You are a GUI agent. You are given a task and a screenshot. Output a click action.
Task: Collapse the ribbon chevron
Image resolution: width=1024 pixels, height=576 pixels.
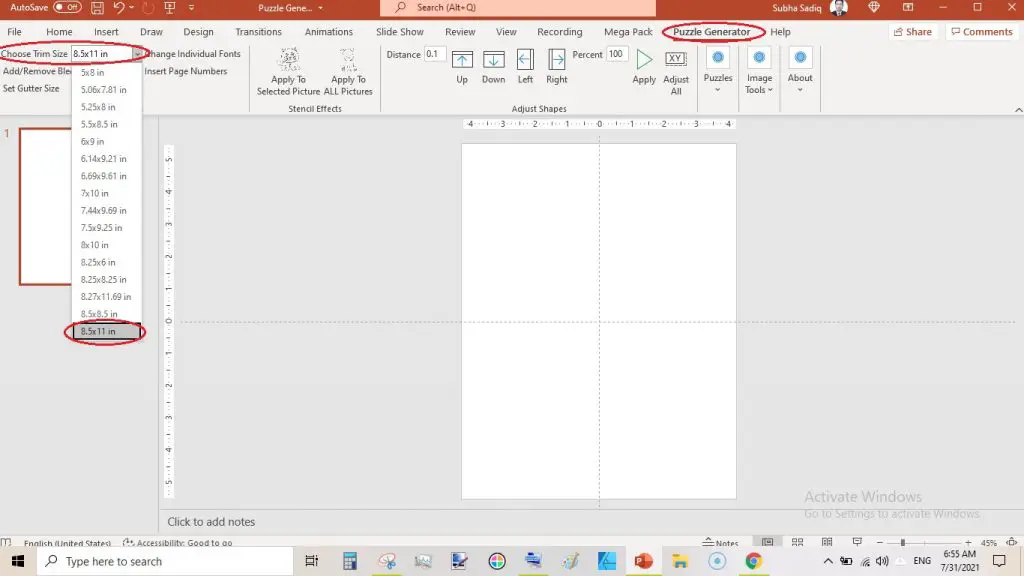pyautogui.click(x=1018, y=110)
